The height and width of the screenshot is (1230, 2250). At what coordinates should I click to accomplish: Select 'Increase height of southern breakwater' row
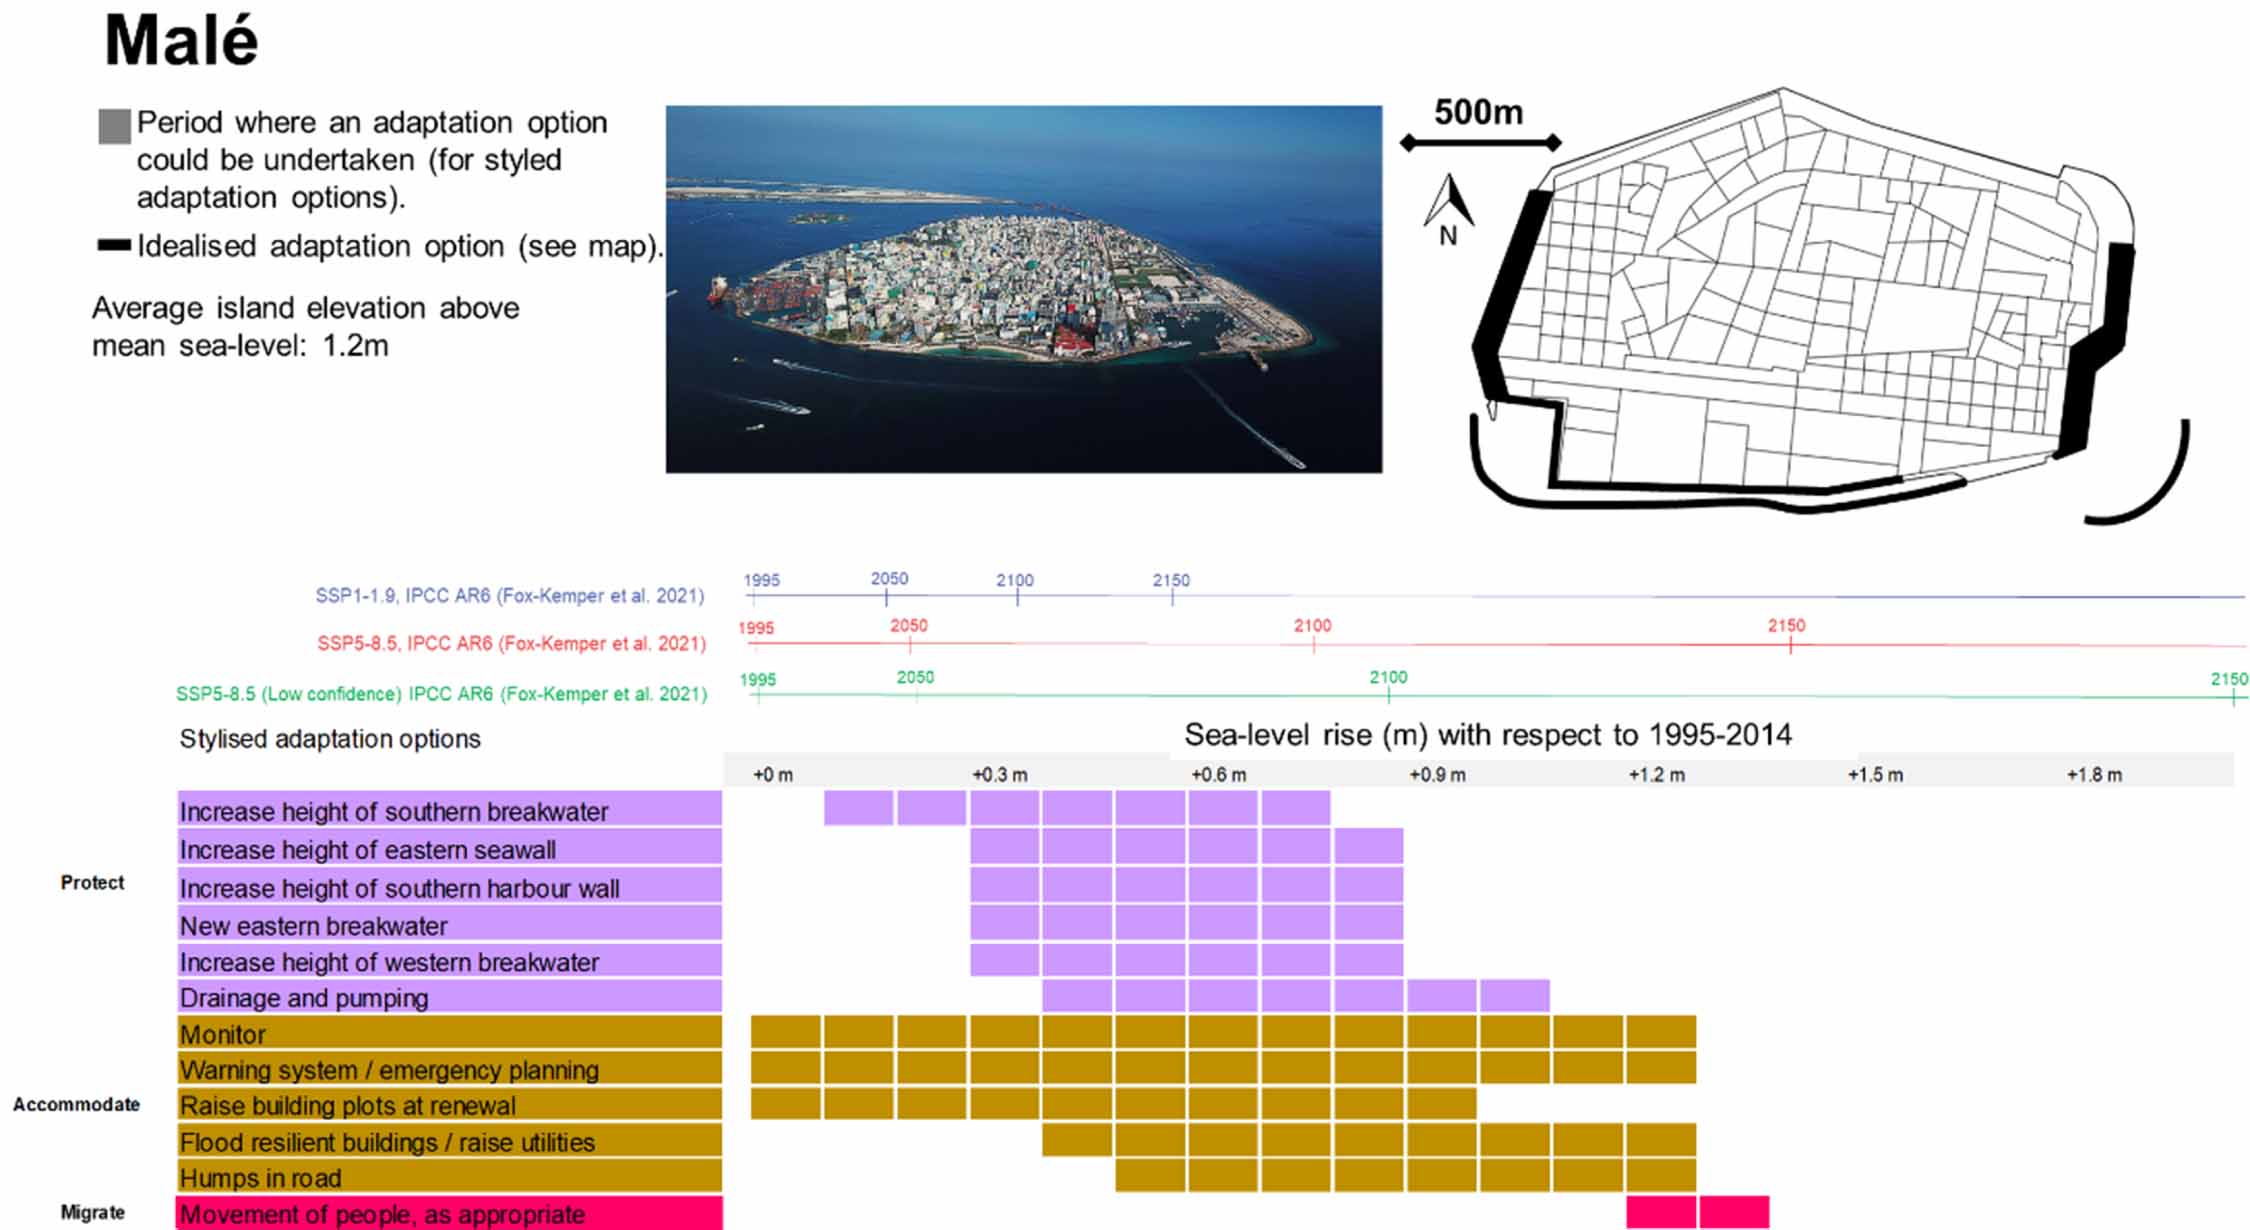(x=449, y=809)
